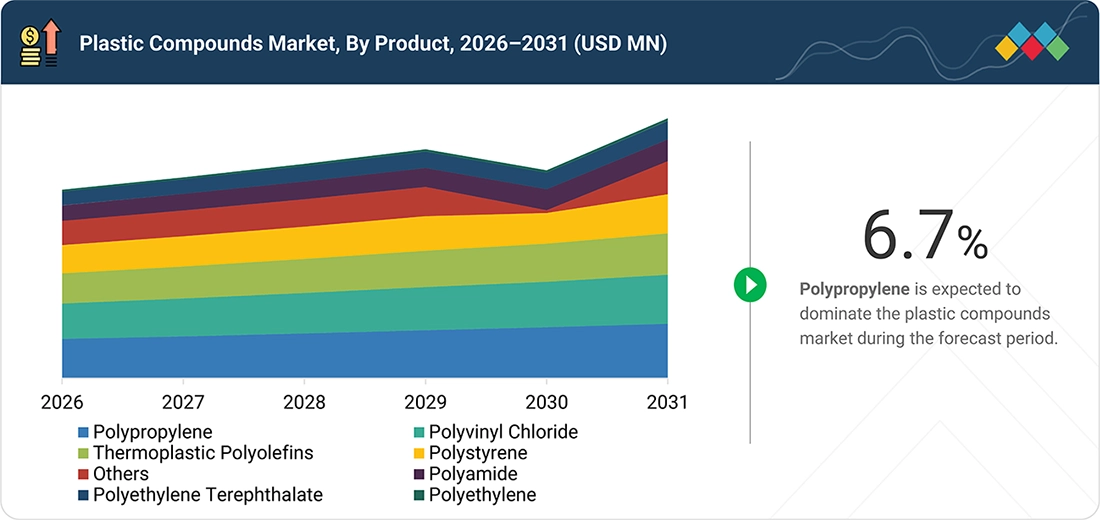Select the Polyethylene legend swatch
This screenshot has width=1100, height=520.
419,495
